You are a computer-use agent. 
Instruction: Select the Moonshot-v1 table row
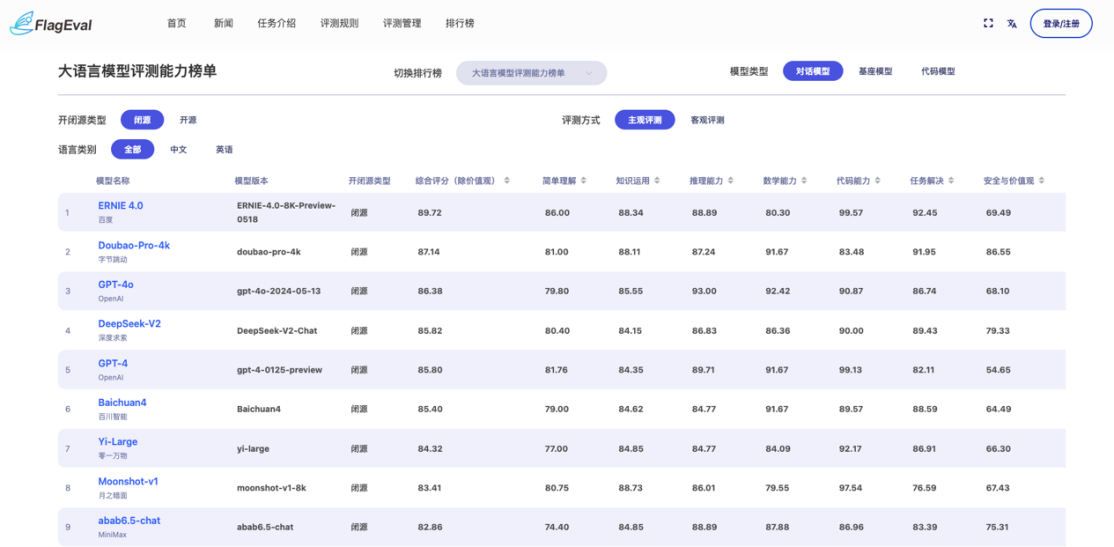coord(560,488)
